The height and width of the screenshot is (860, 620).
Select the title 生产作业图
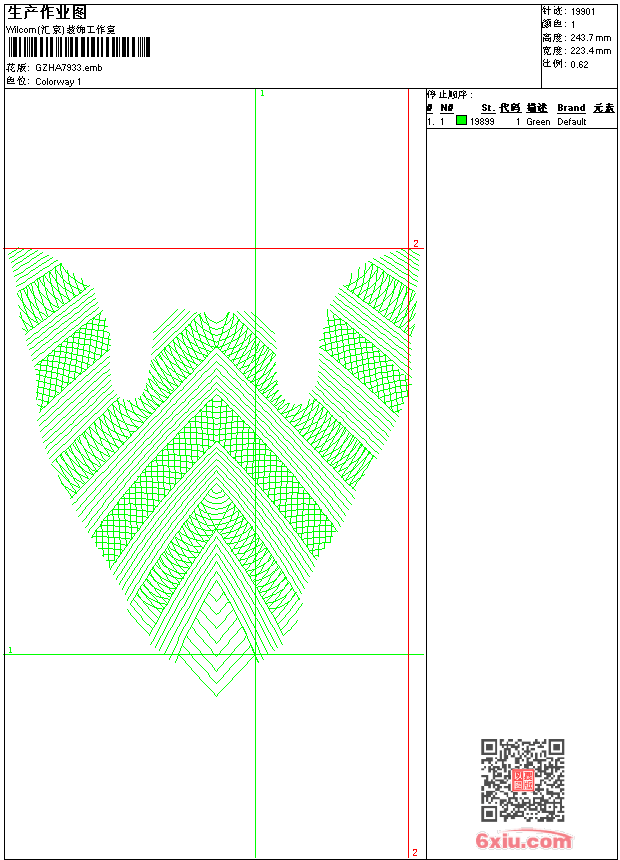pyautogui.click(x=47, y=12)
